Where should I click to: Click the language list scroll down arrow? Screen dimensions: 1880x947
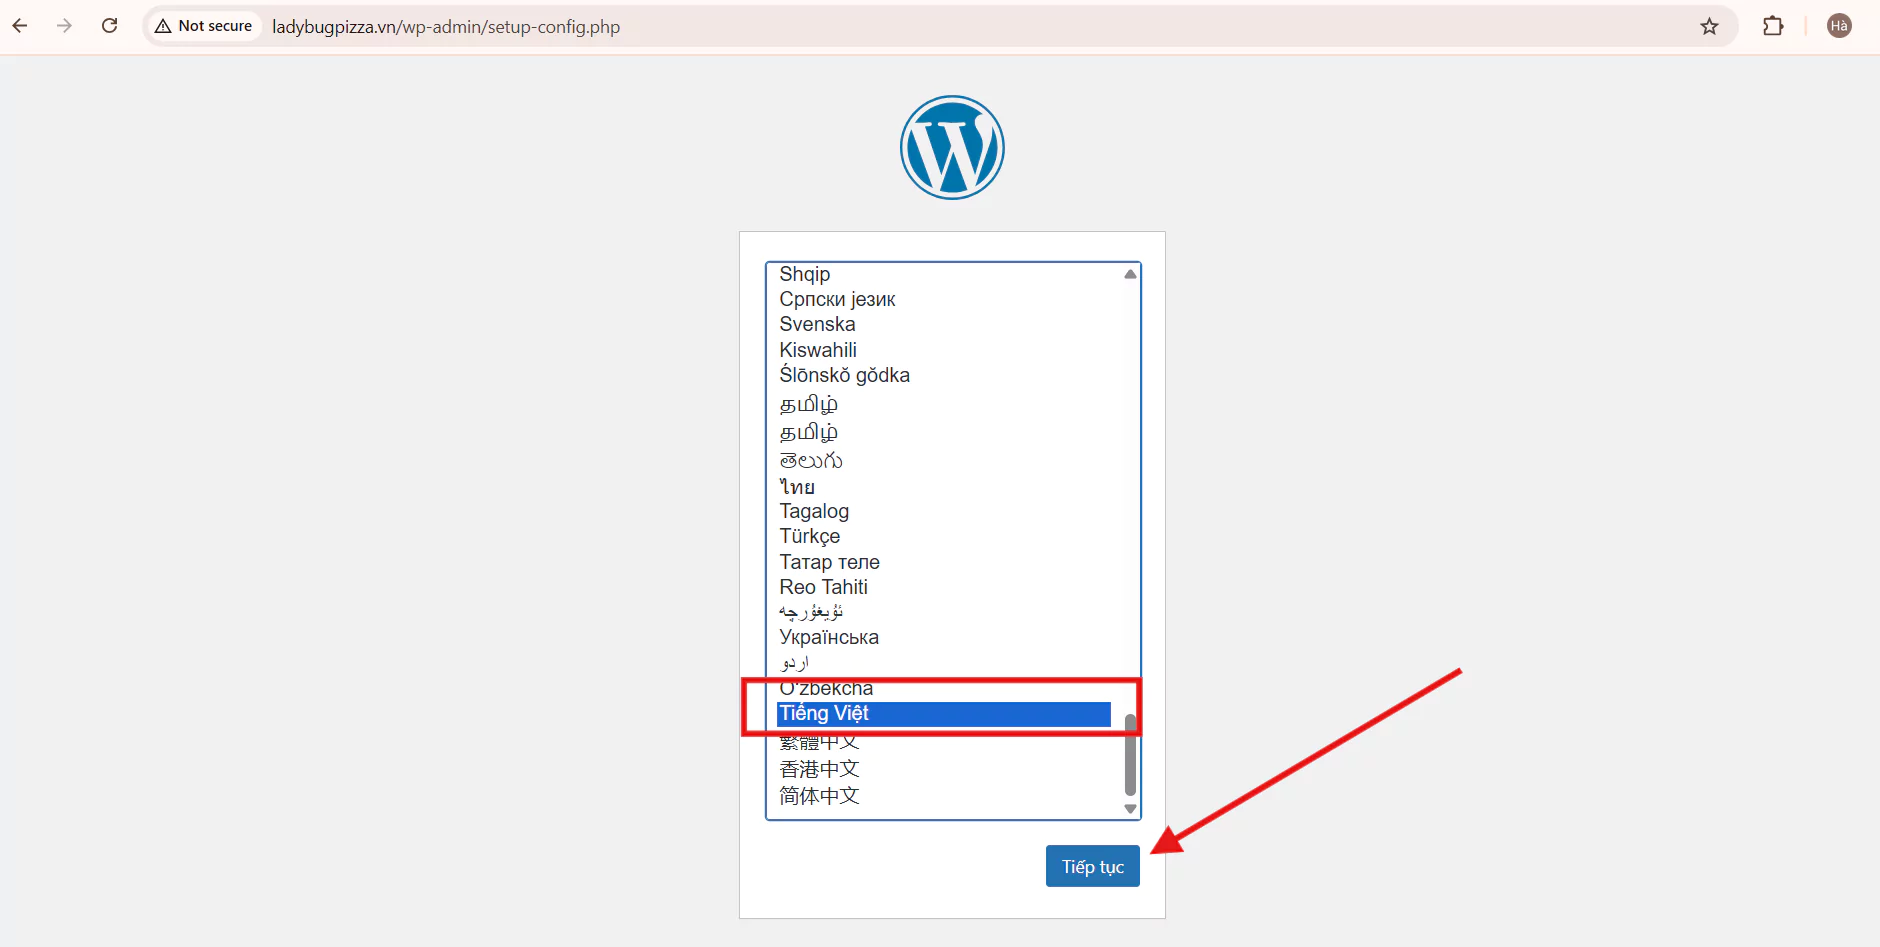click(x=1130, y=809)
